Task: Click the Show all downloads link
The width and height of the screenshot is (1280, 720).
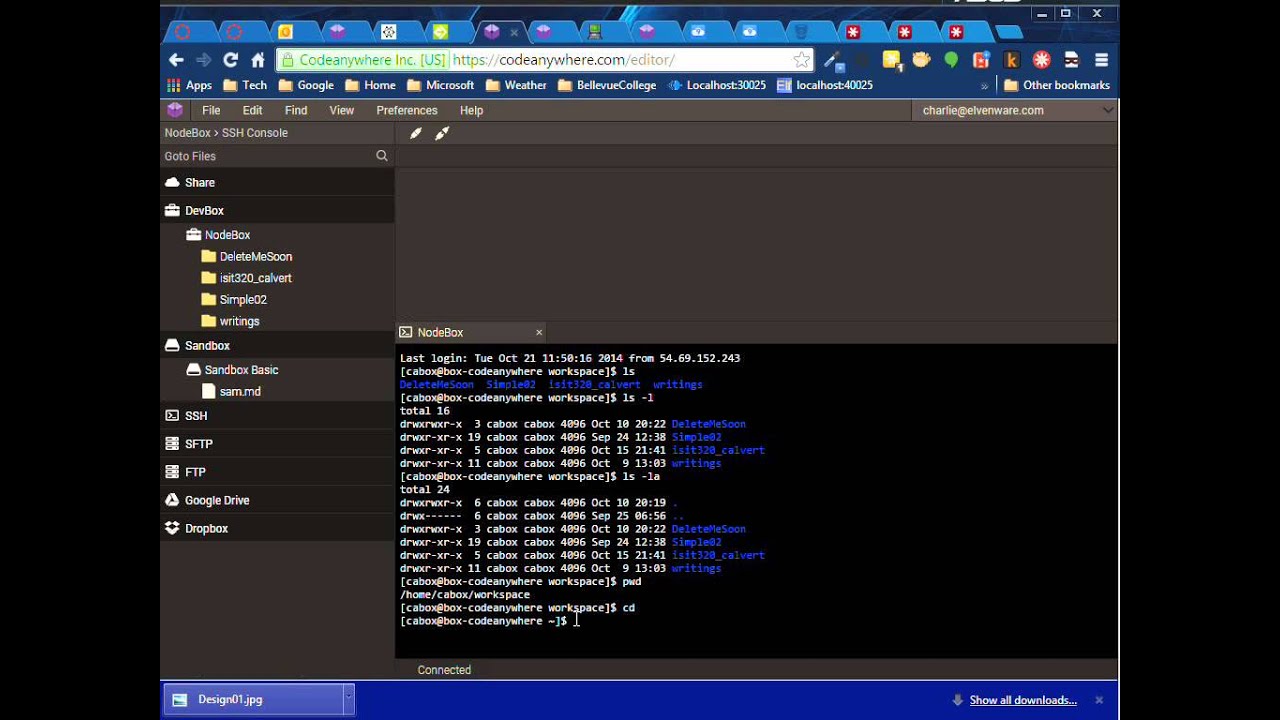Action: click(1023, 700)
